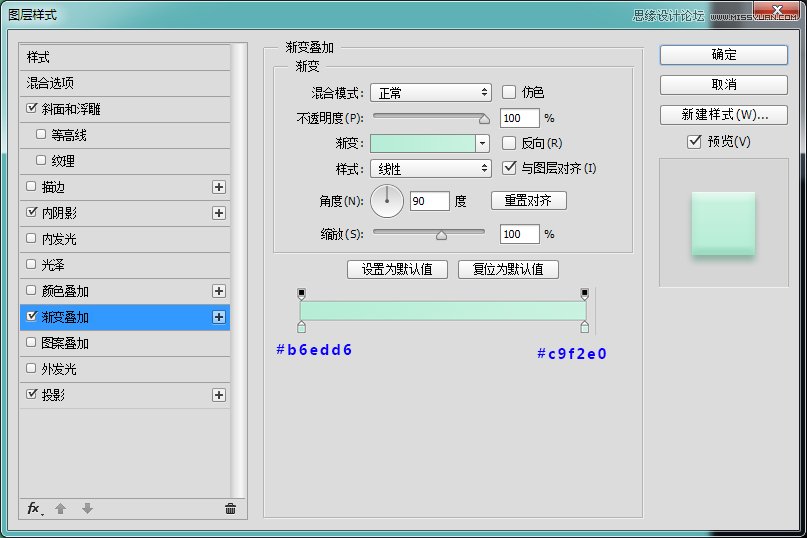Click the 渐变 gradient preview swatch
807x538 pixels.
(x=423, y=144)
